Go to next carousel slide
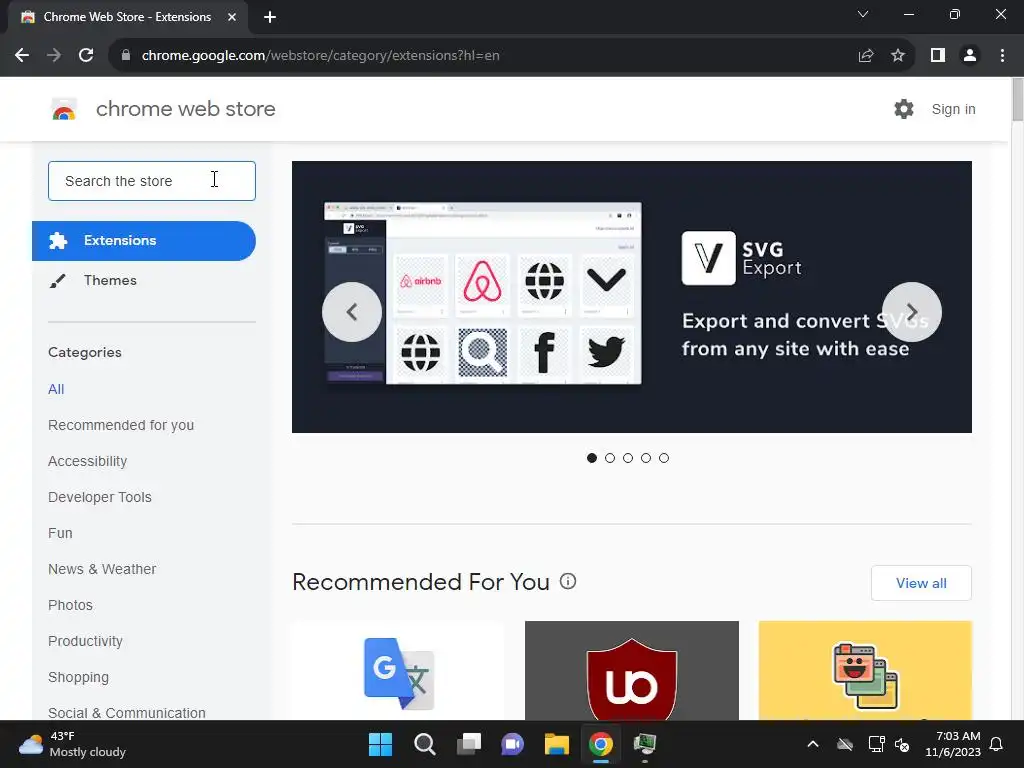This screenshot has height=768, width=1024. pyautogui.click(x=912, y=312)
